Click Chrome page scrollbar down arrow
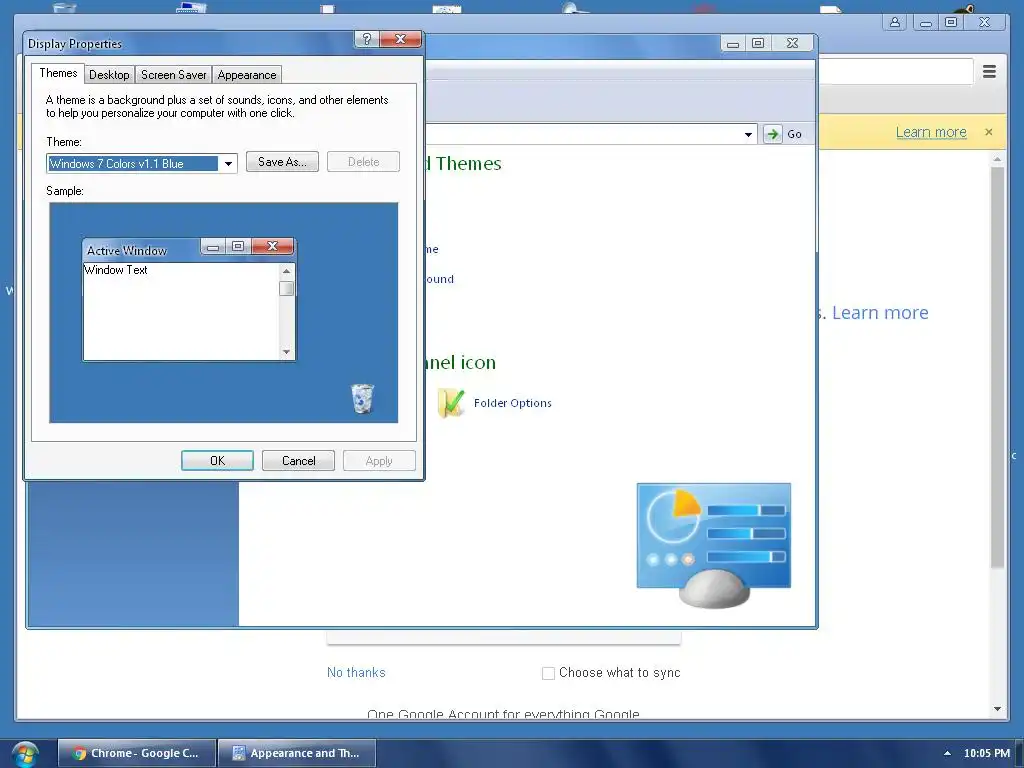 click(997, 709)
